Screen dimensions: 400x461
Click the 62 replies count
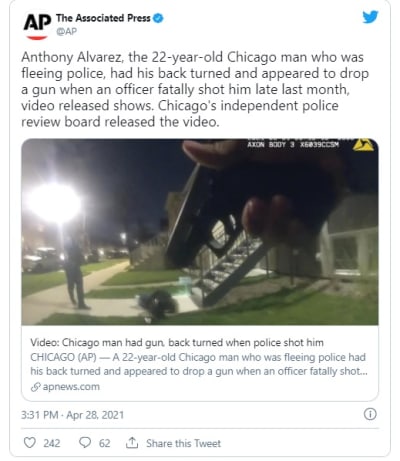[x=104, y=443]
